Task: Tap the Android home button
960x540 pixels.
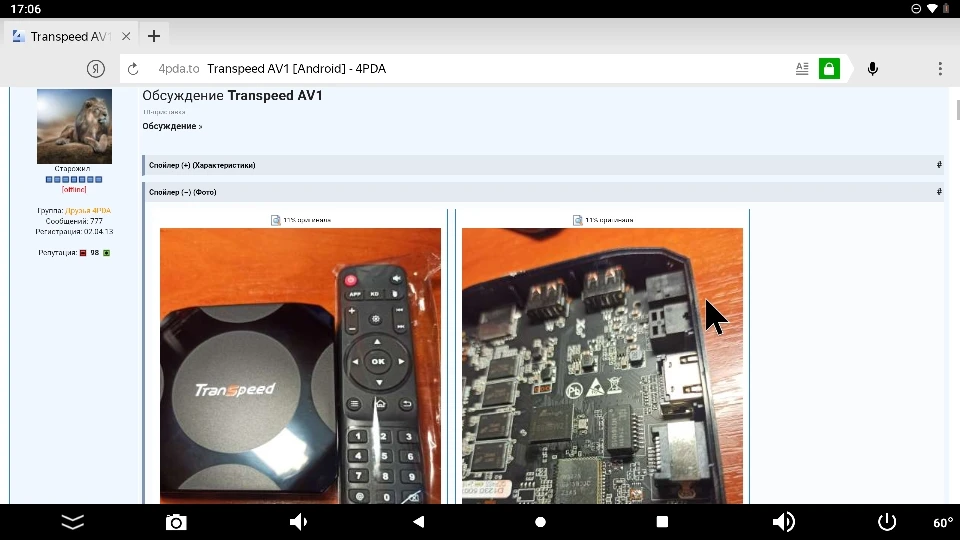Action: [x=540, y=522]
